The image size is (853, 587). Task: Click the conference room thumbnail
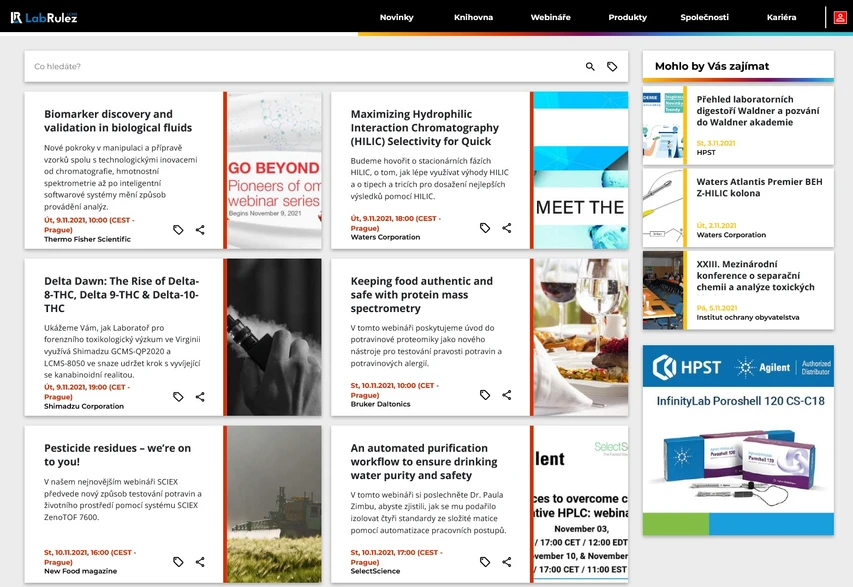[663, 291]
